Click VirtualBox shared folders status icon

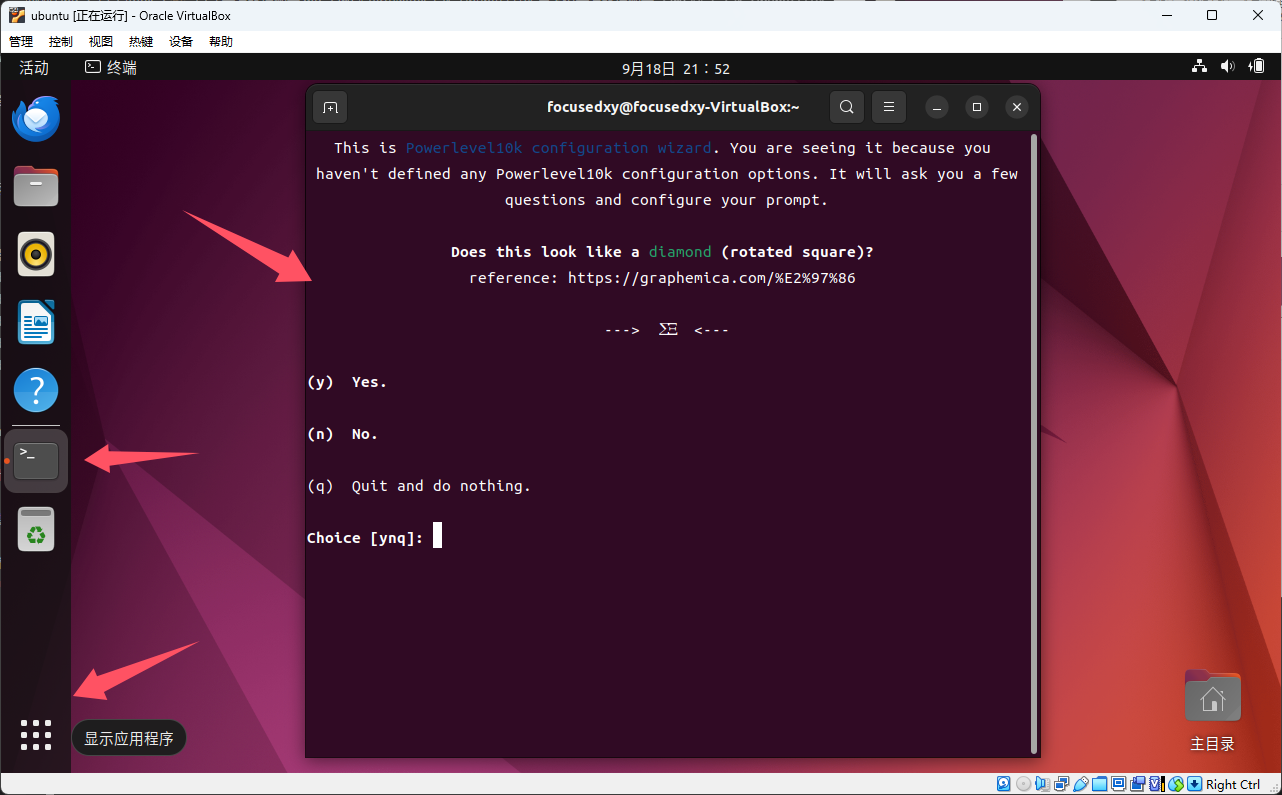point(1099,784)
